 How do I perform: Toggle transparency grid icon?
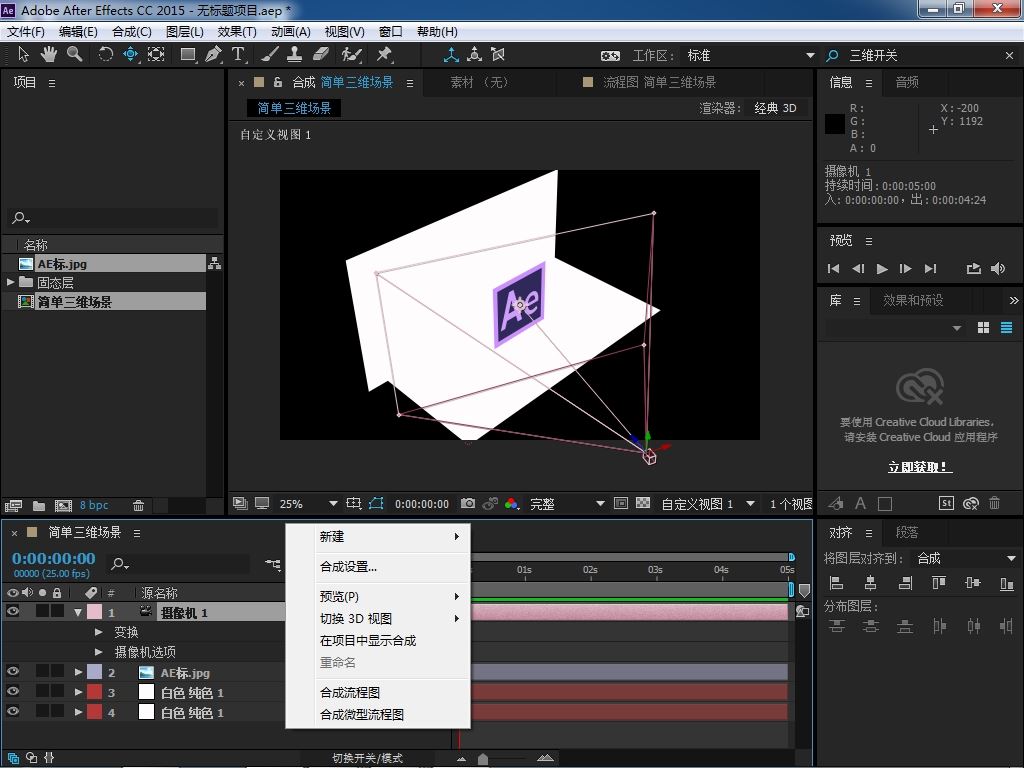[x=643, y=503]
